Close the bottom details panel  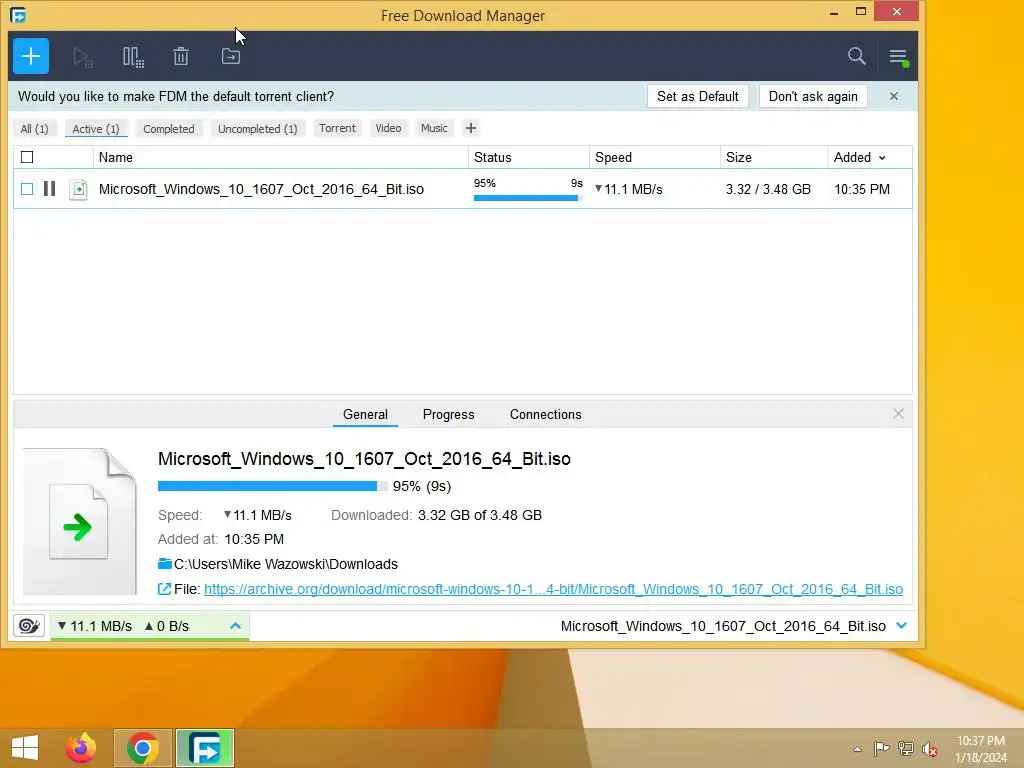[899, 414]
